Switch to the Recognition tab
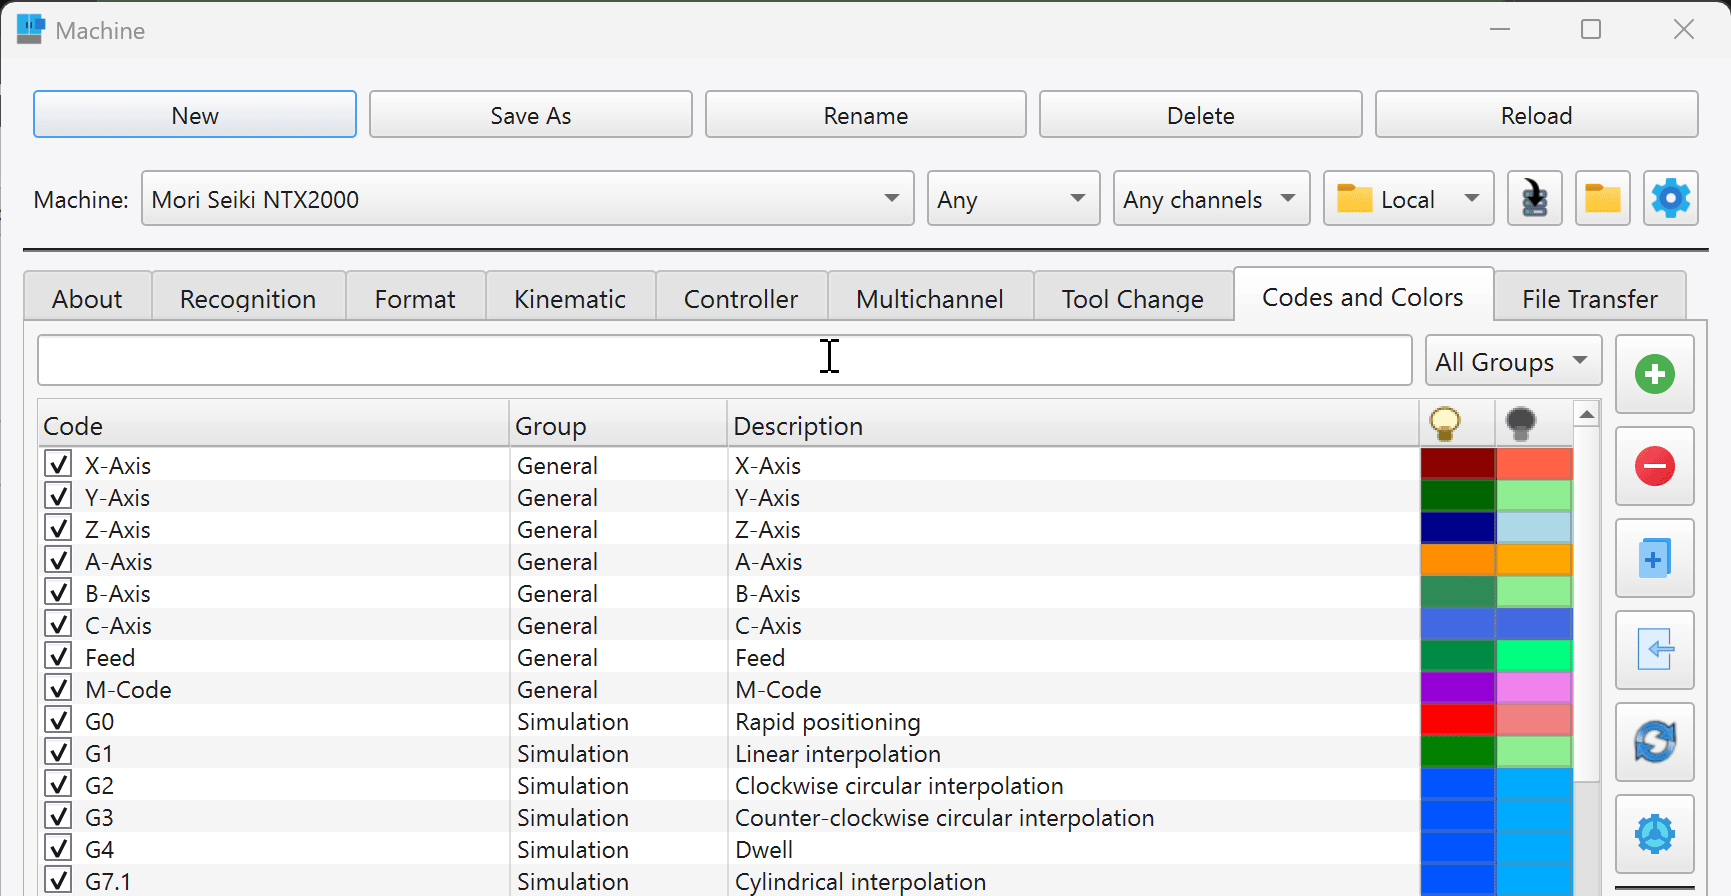This screenshot has height=896, width=1731. (x=248, y=298)
